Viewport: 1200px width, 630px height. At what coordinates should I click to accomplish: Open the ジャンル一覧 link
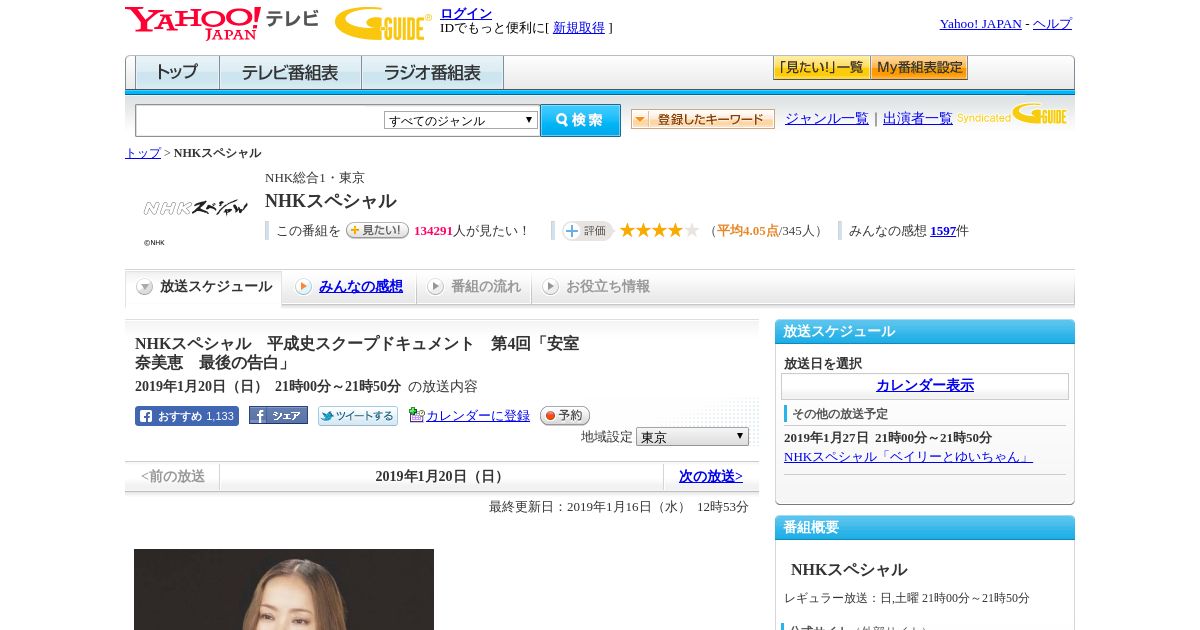point(827,119)
